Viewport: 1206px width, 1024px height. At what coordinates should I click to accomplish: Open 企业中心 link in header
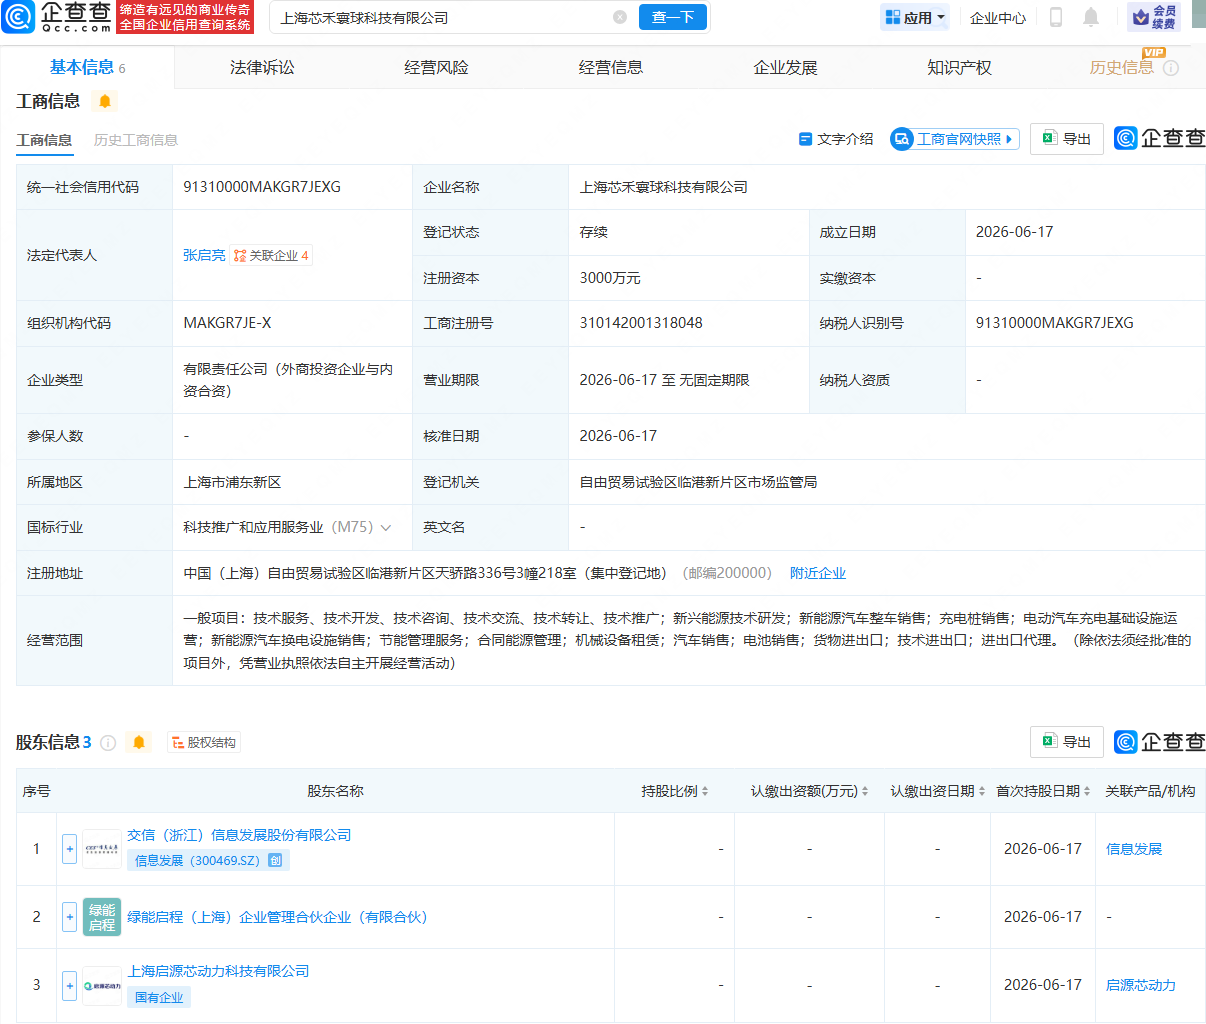[998, 18]
